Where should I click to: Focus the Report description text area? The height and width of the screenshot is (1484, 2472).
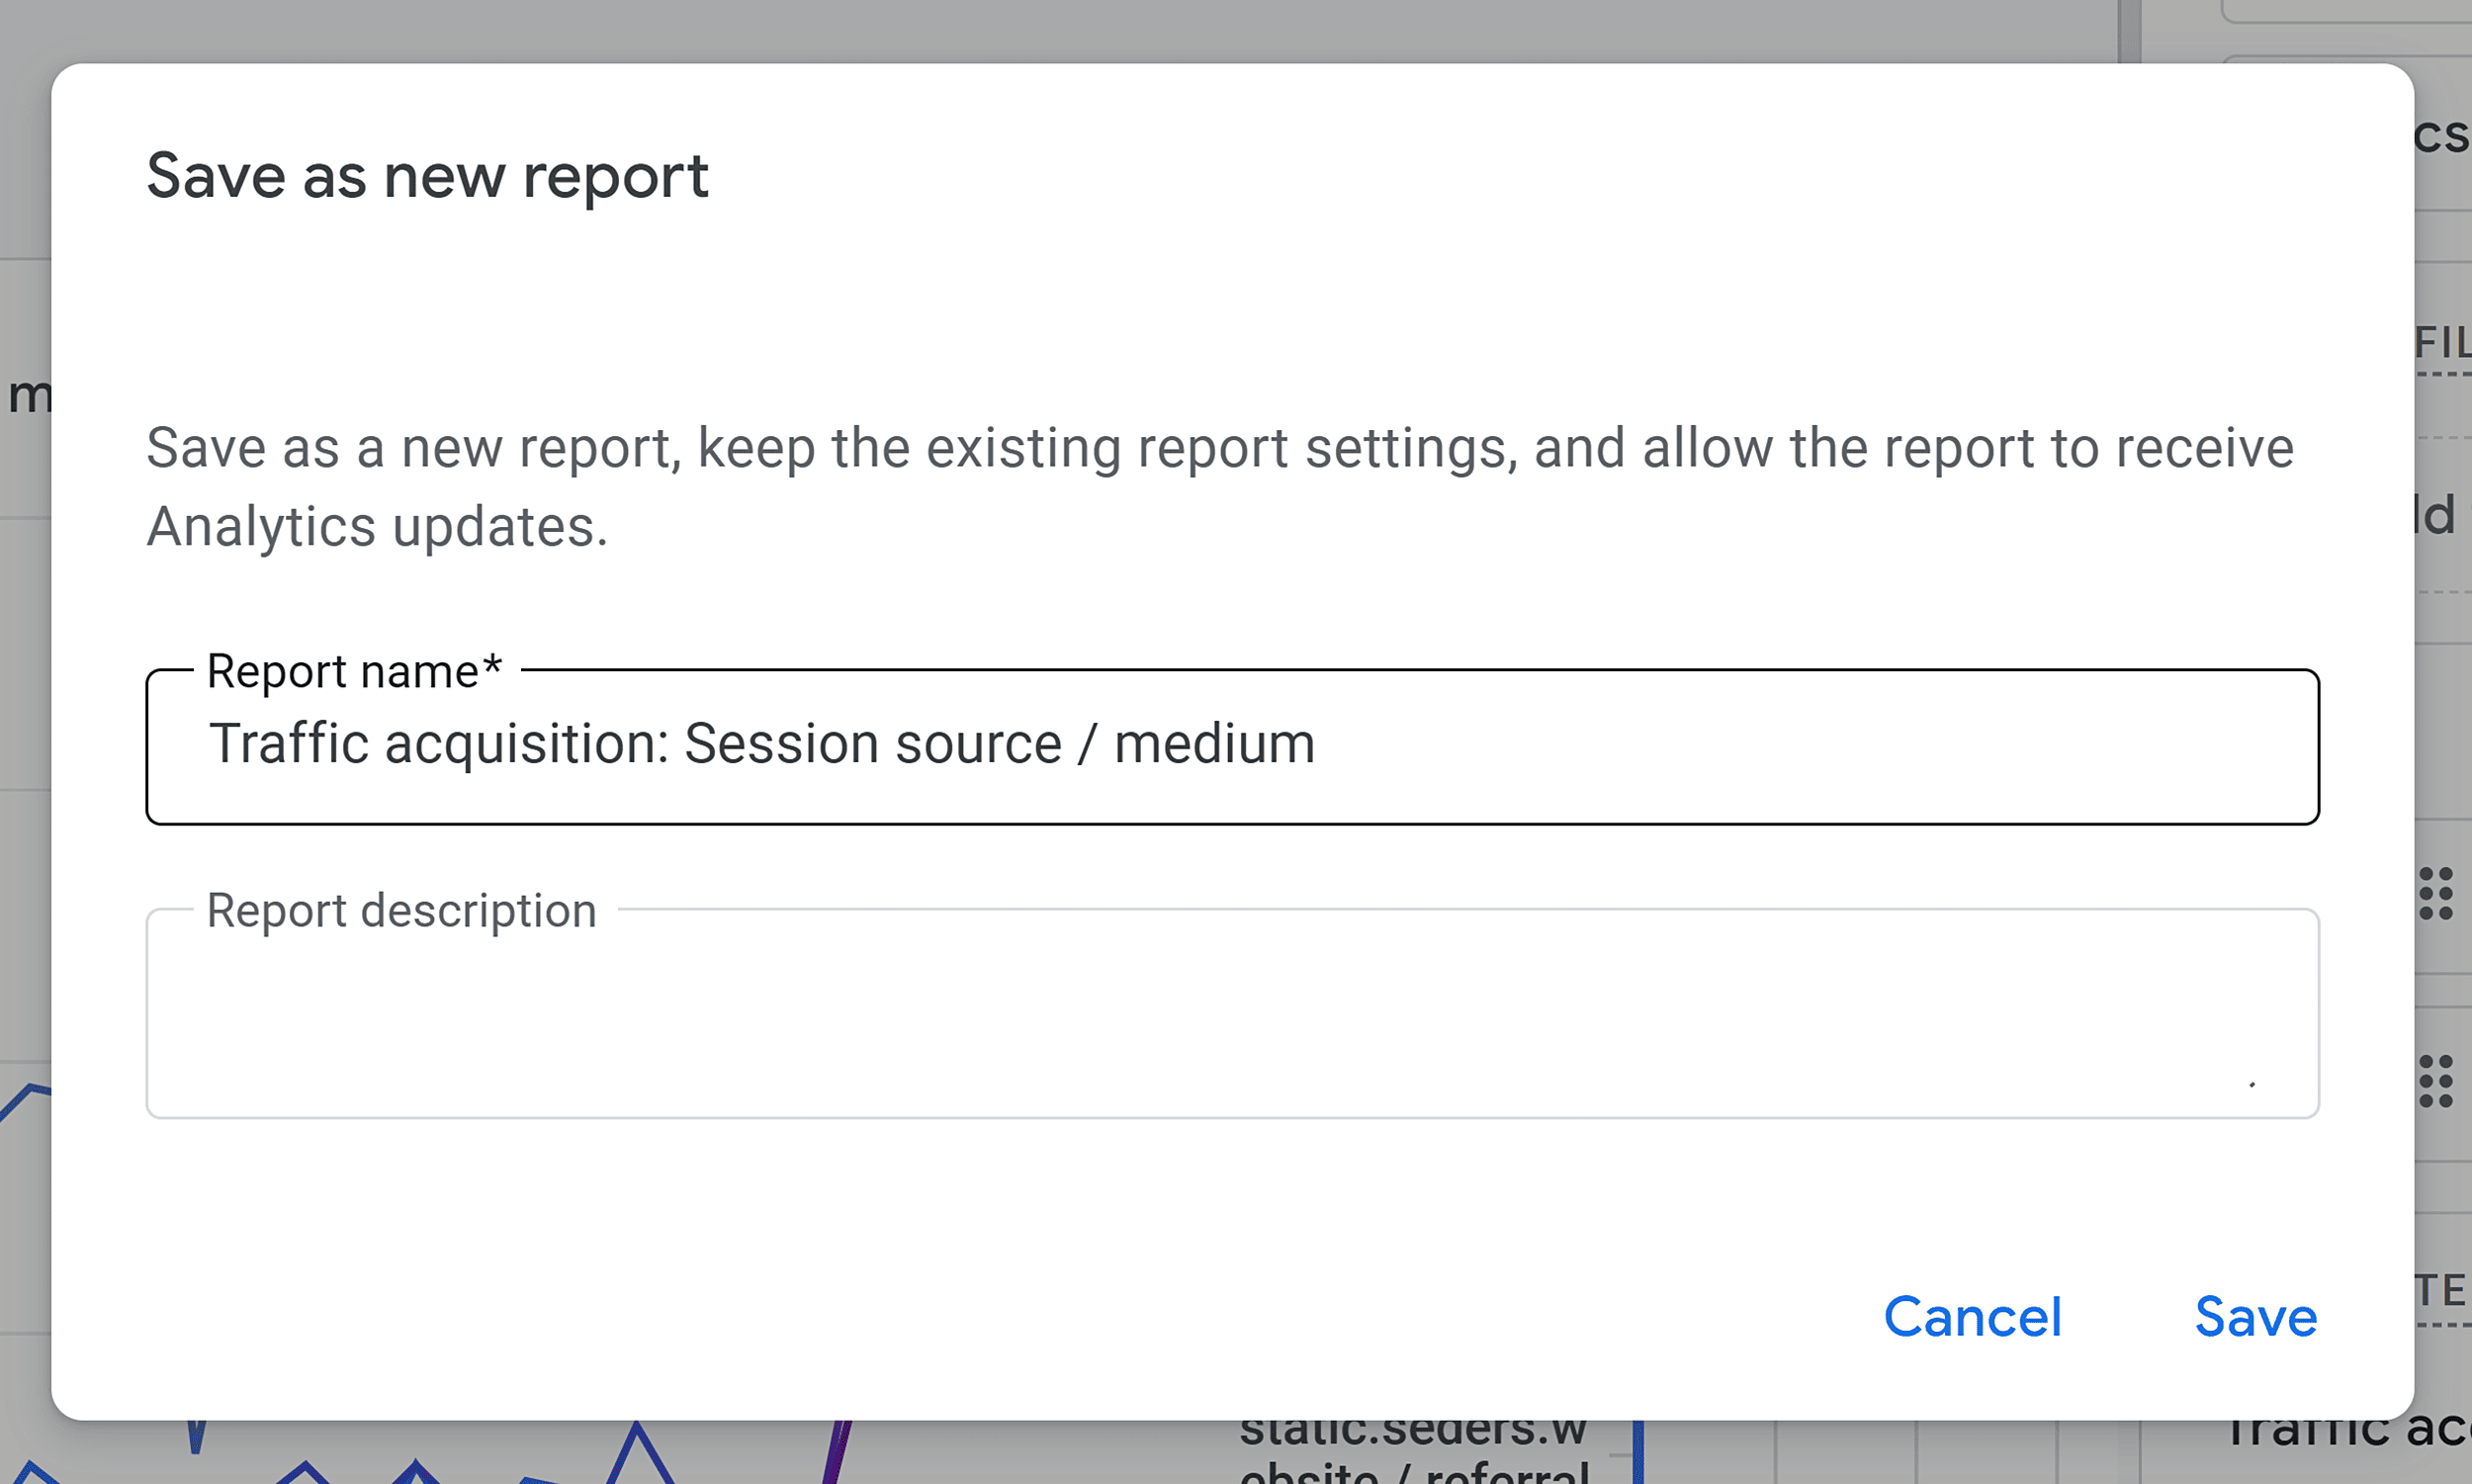click(1232, 1013)
